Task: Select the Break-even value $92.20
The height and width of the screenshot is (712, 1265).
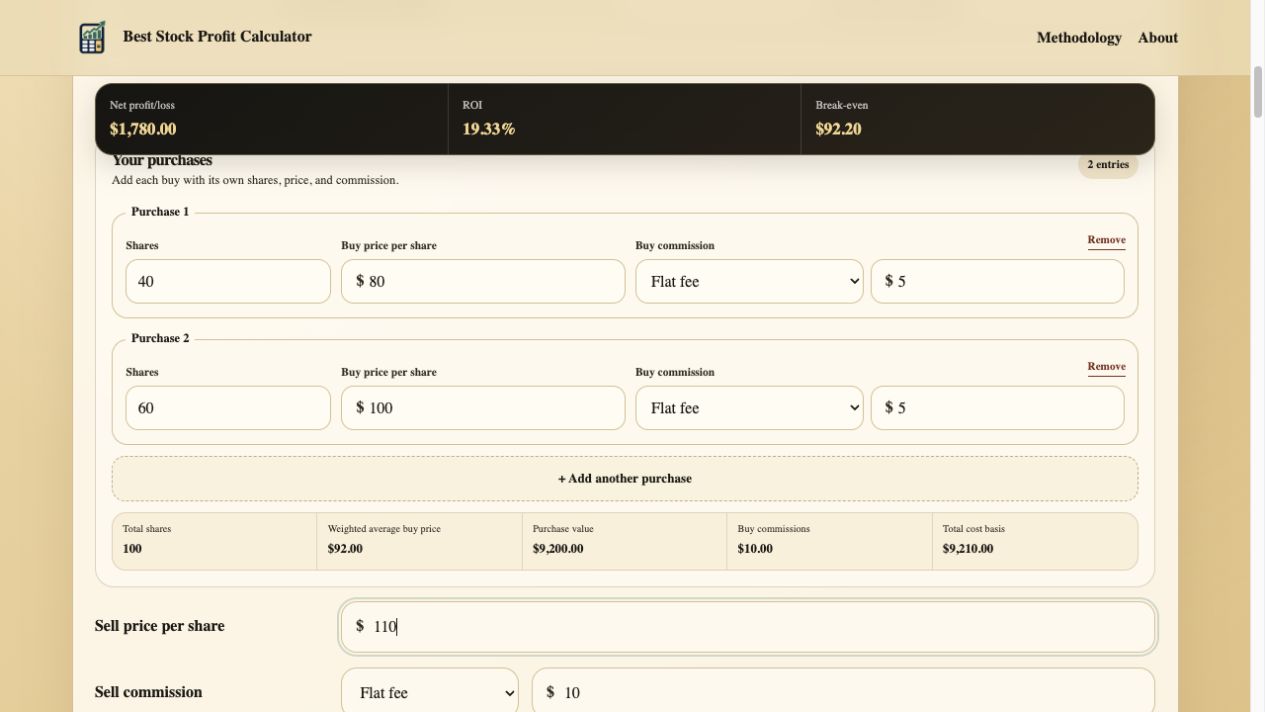Action: coord(838,129)
